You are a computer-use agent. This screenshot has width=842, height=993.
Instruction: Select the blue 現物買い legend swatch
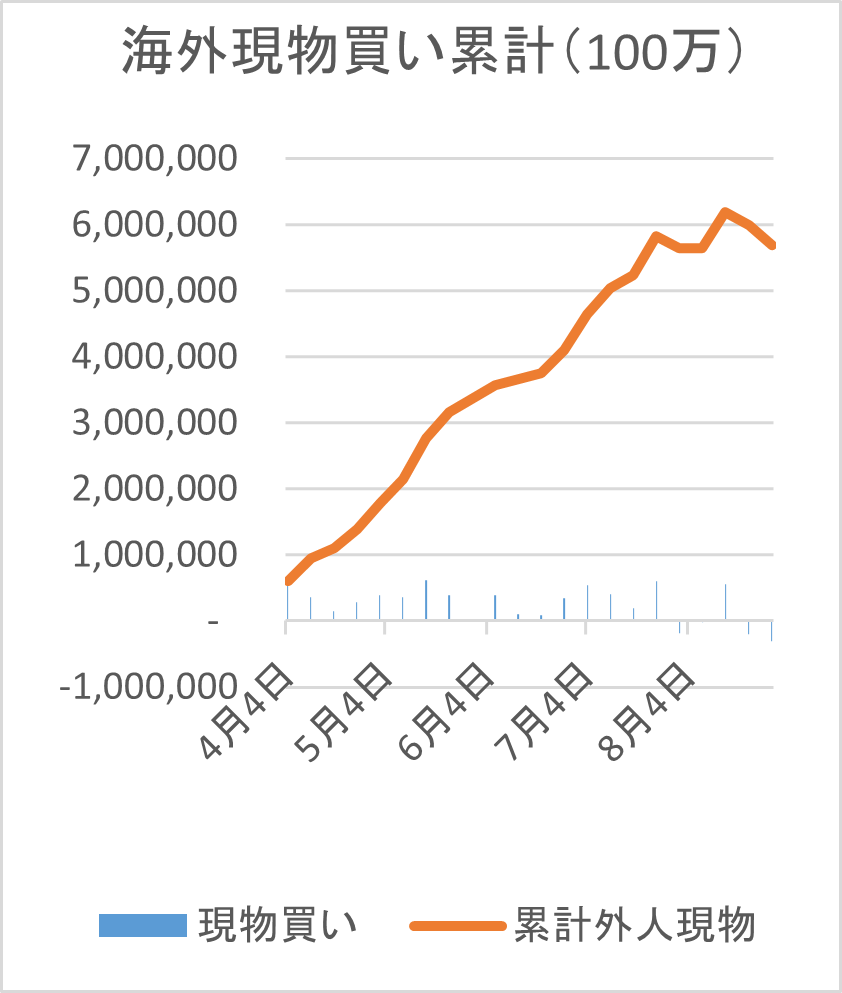click(142, 925)
